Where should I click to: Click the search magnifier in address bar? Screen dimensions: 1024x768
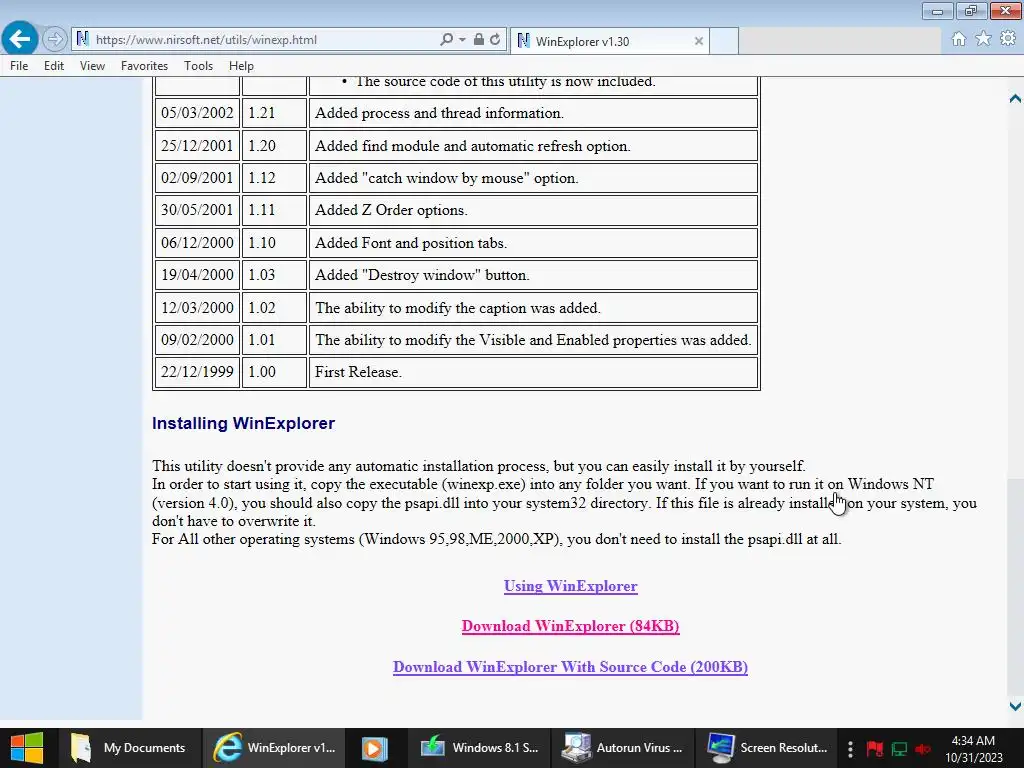pos(447,39)
